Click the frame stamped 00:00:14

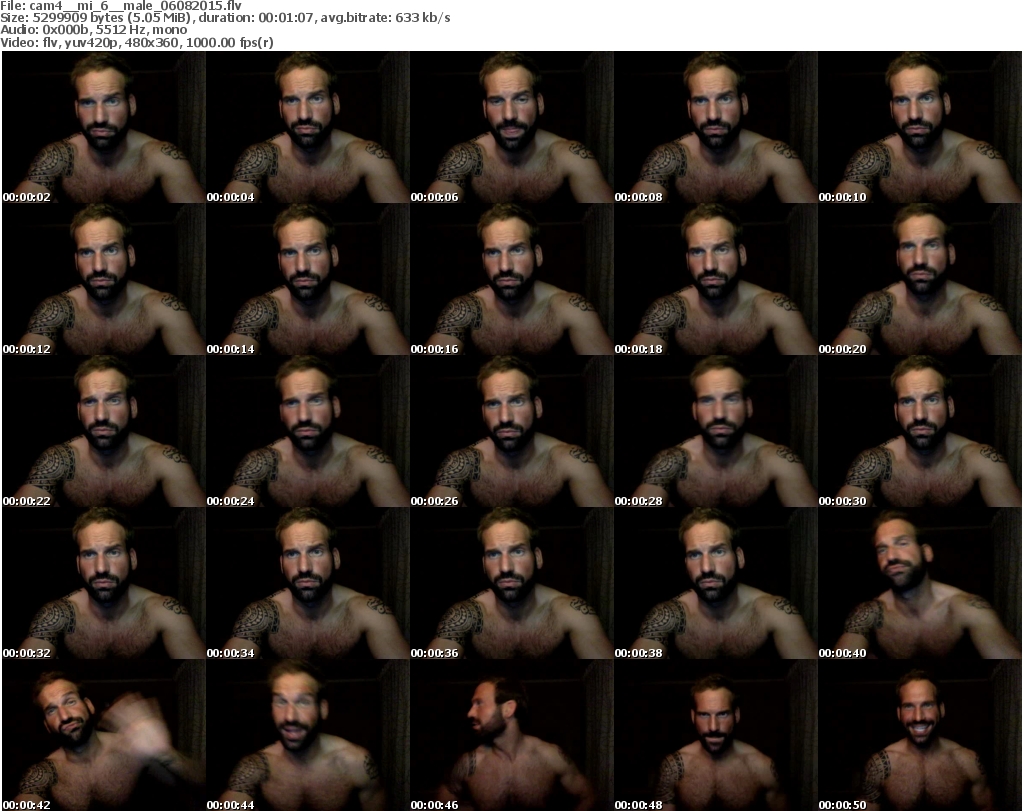pyautogui.click(x=308, y=279)
